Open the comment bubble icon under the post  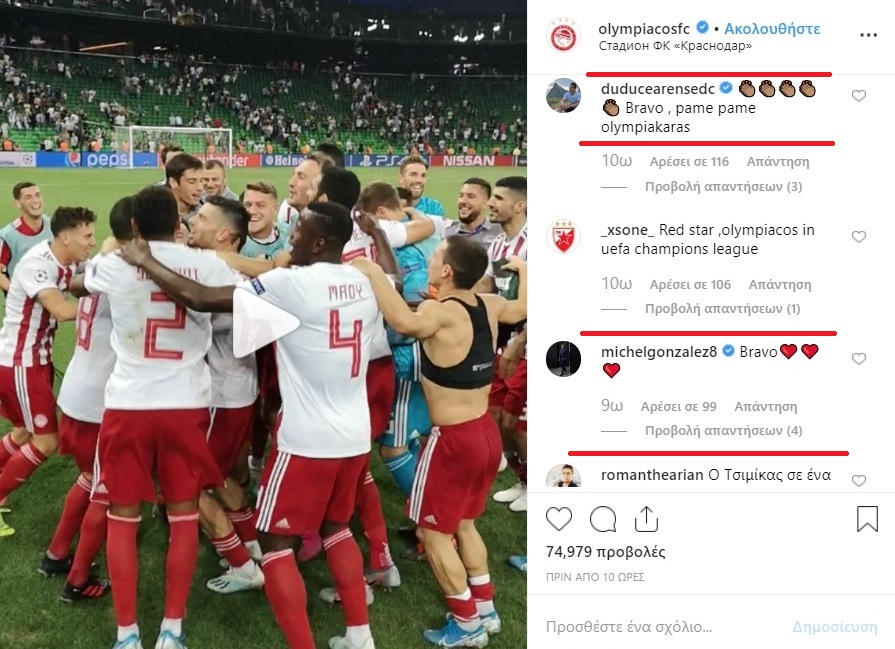tap(603, 519)
